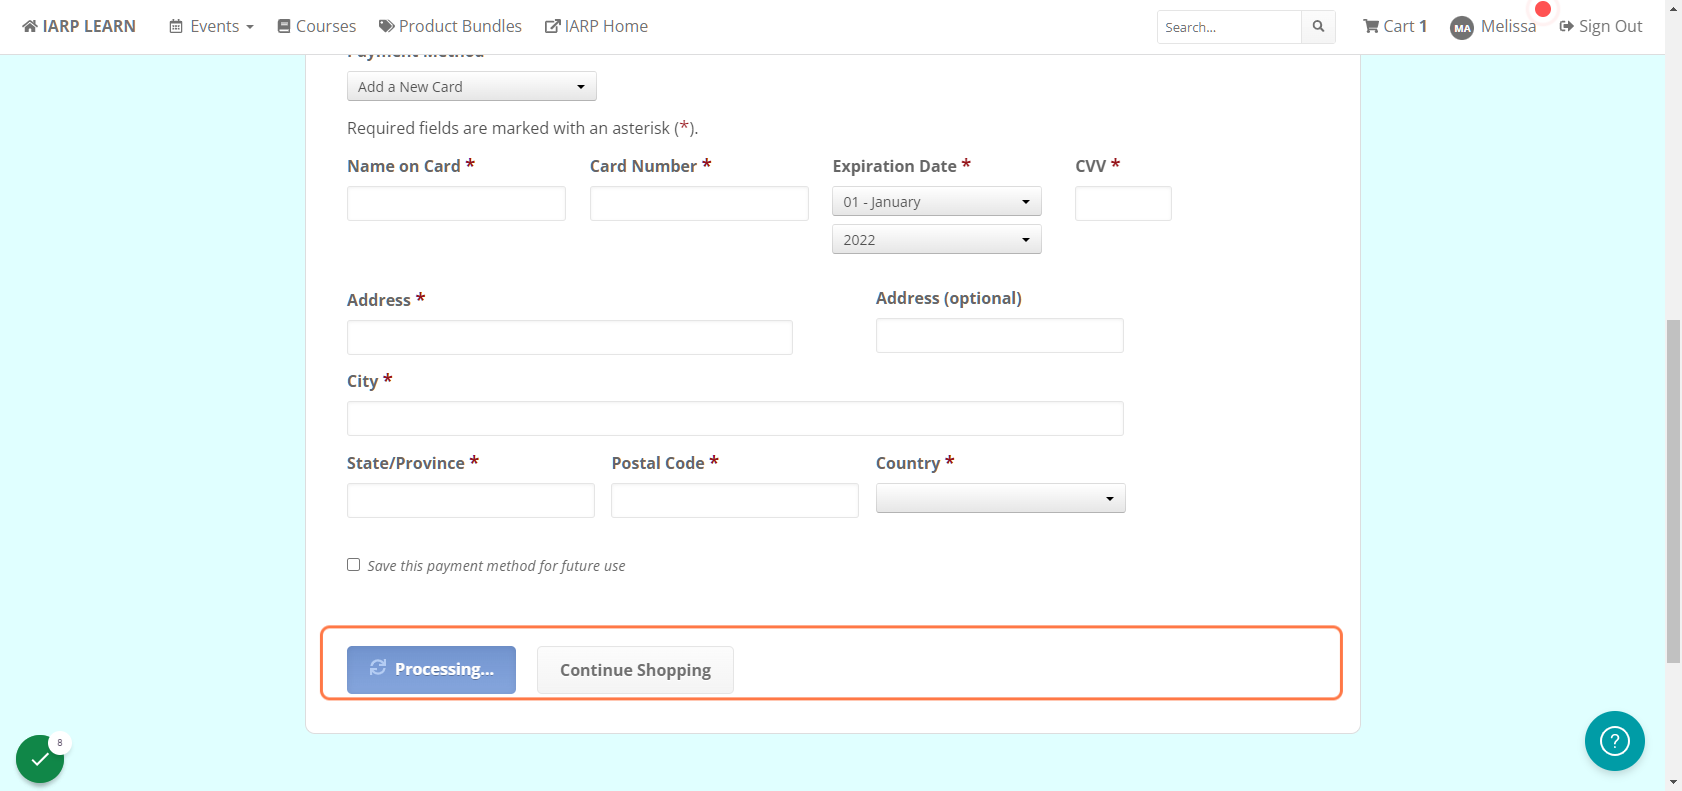Click the green checkmark badge widget
1682x791 pixels.
click(x=40, y=759)
